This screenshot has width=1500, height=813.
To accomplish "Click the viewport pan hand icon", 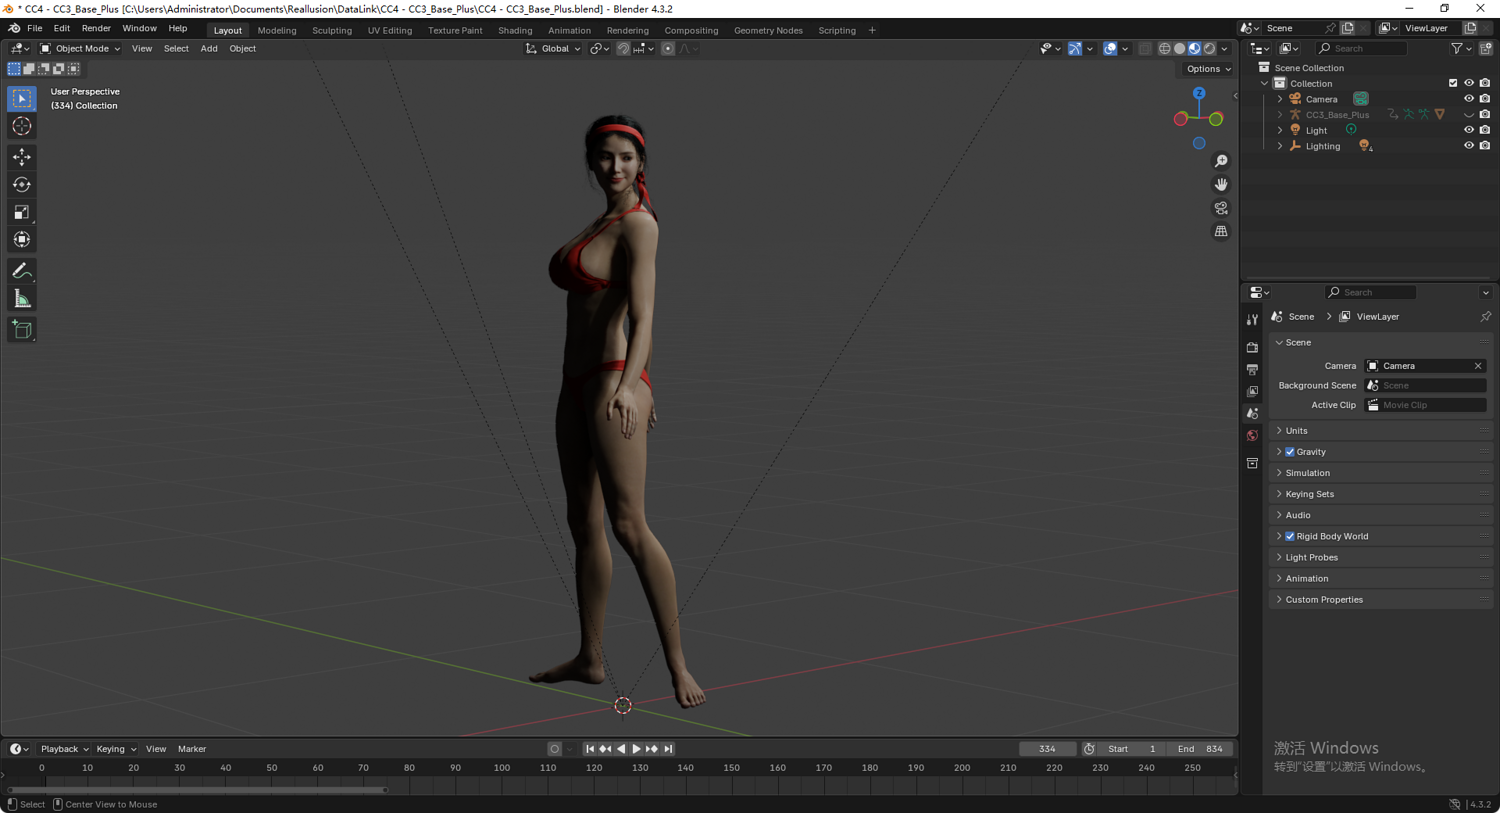I will coord(1221,184).
